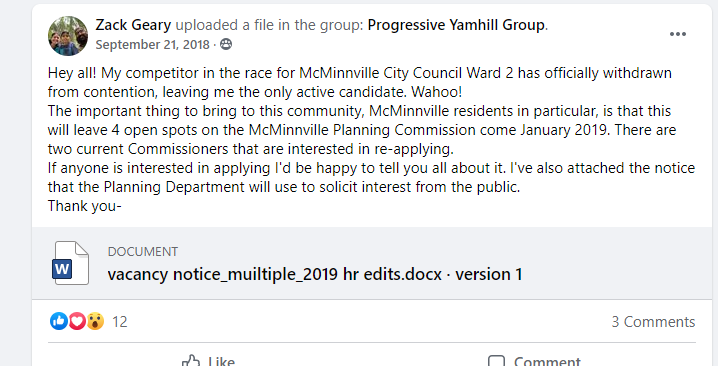Screen dimensions: 718x366
Task: Open vacancy notice_muiltiple_2019 hr edits.docx
Action: pyautogui.click(x=274, y=274)
